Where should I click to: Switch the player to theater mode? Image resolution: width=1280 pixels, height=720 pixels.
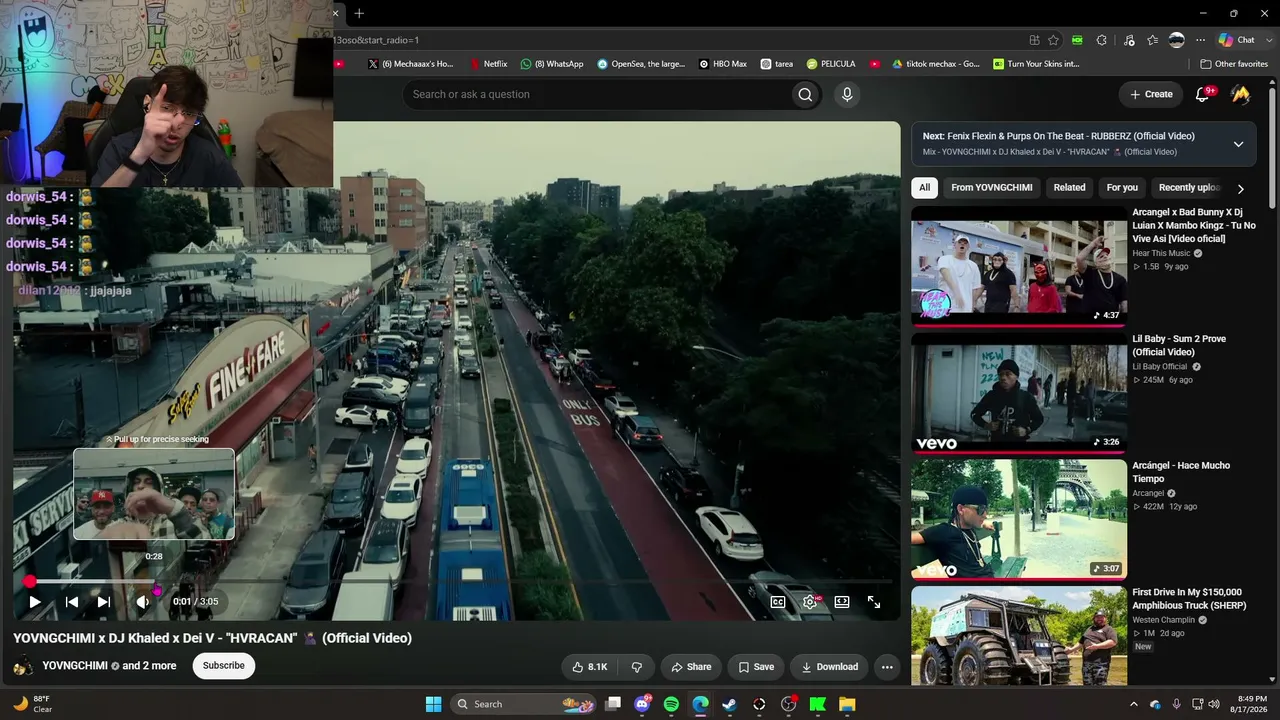coord(842,602)
